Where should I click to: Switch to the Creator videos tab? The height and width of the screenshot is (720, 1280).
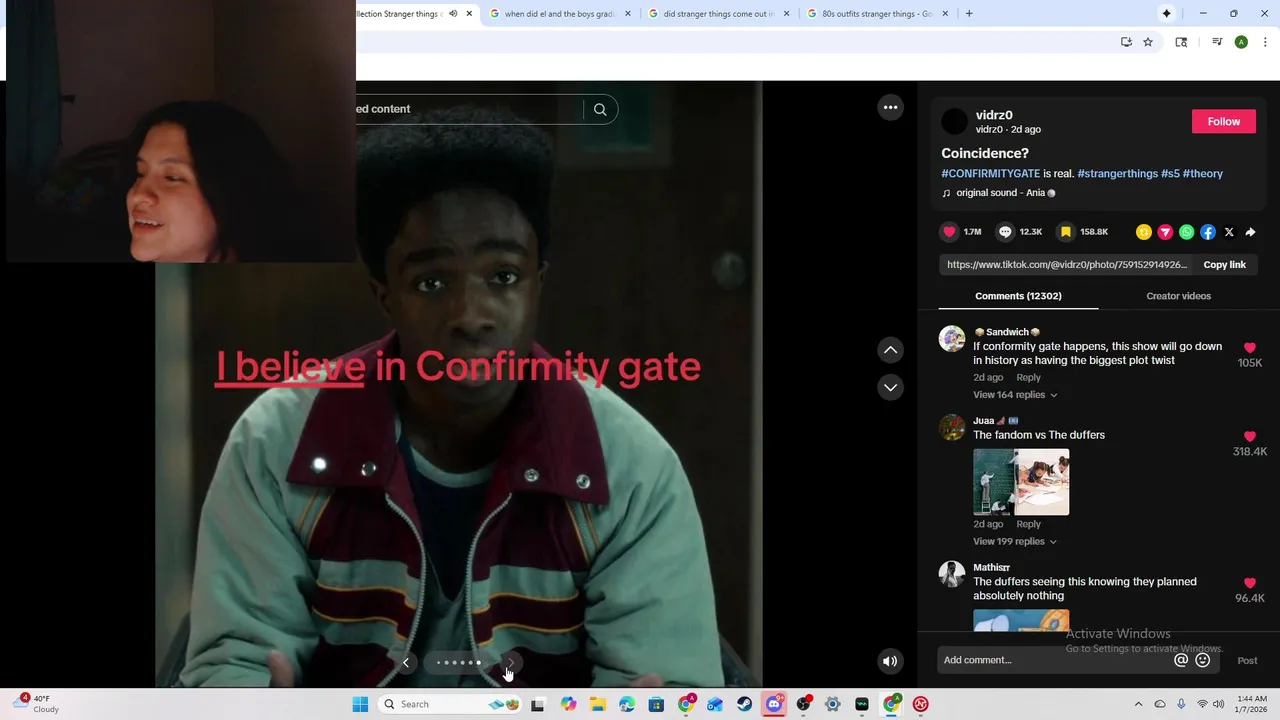[x=1178, y=296]
